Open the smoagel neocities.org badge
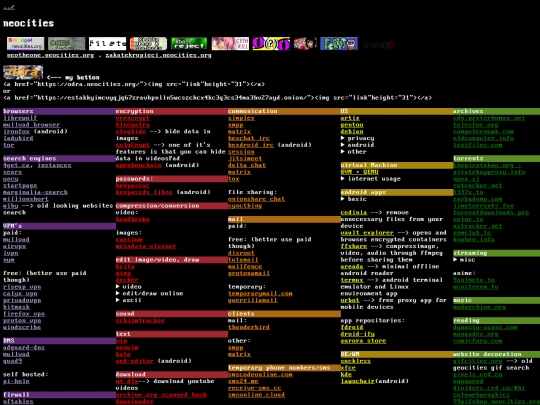 (26, 44)
